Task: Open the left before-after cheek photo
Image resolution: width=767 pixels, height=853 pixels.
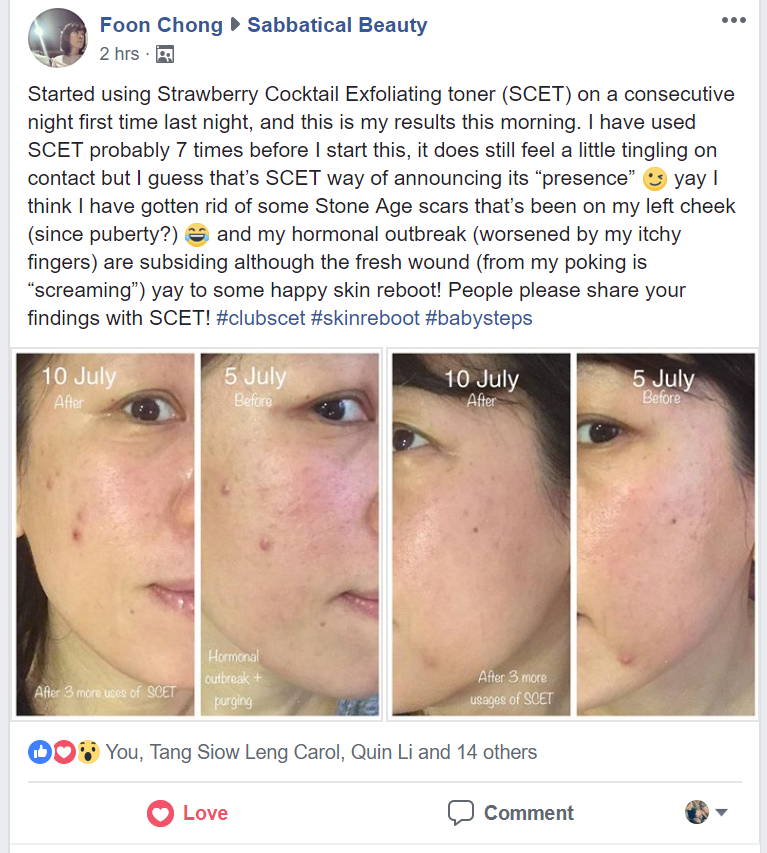Action: point(197,534)
